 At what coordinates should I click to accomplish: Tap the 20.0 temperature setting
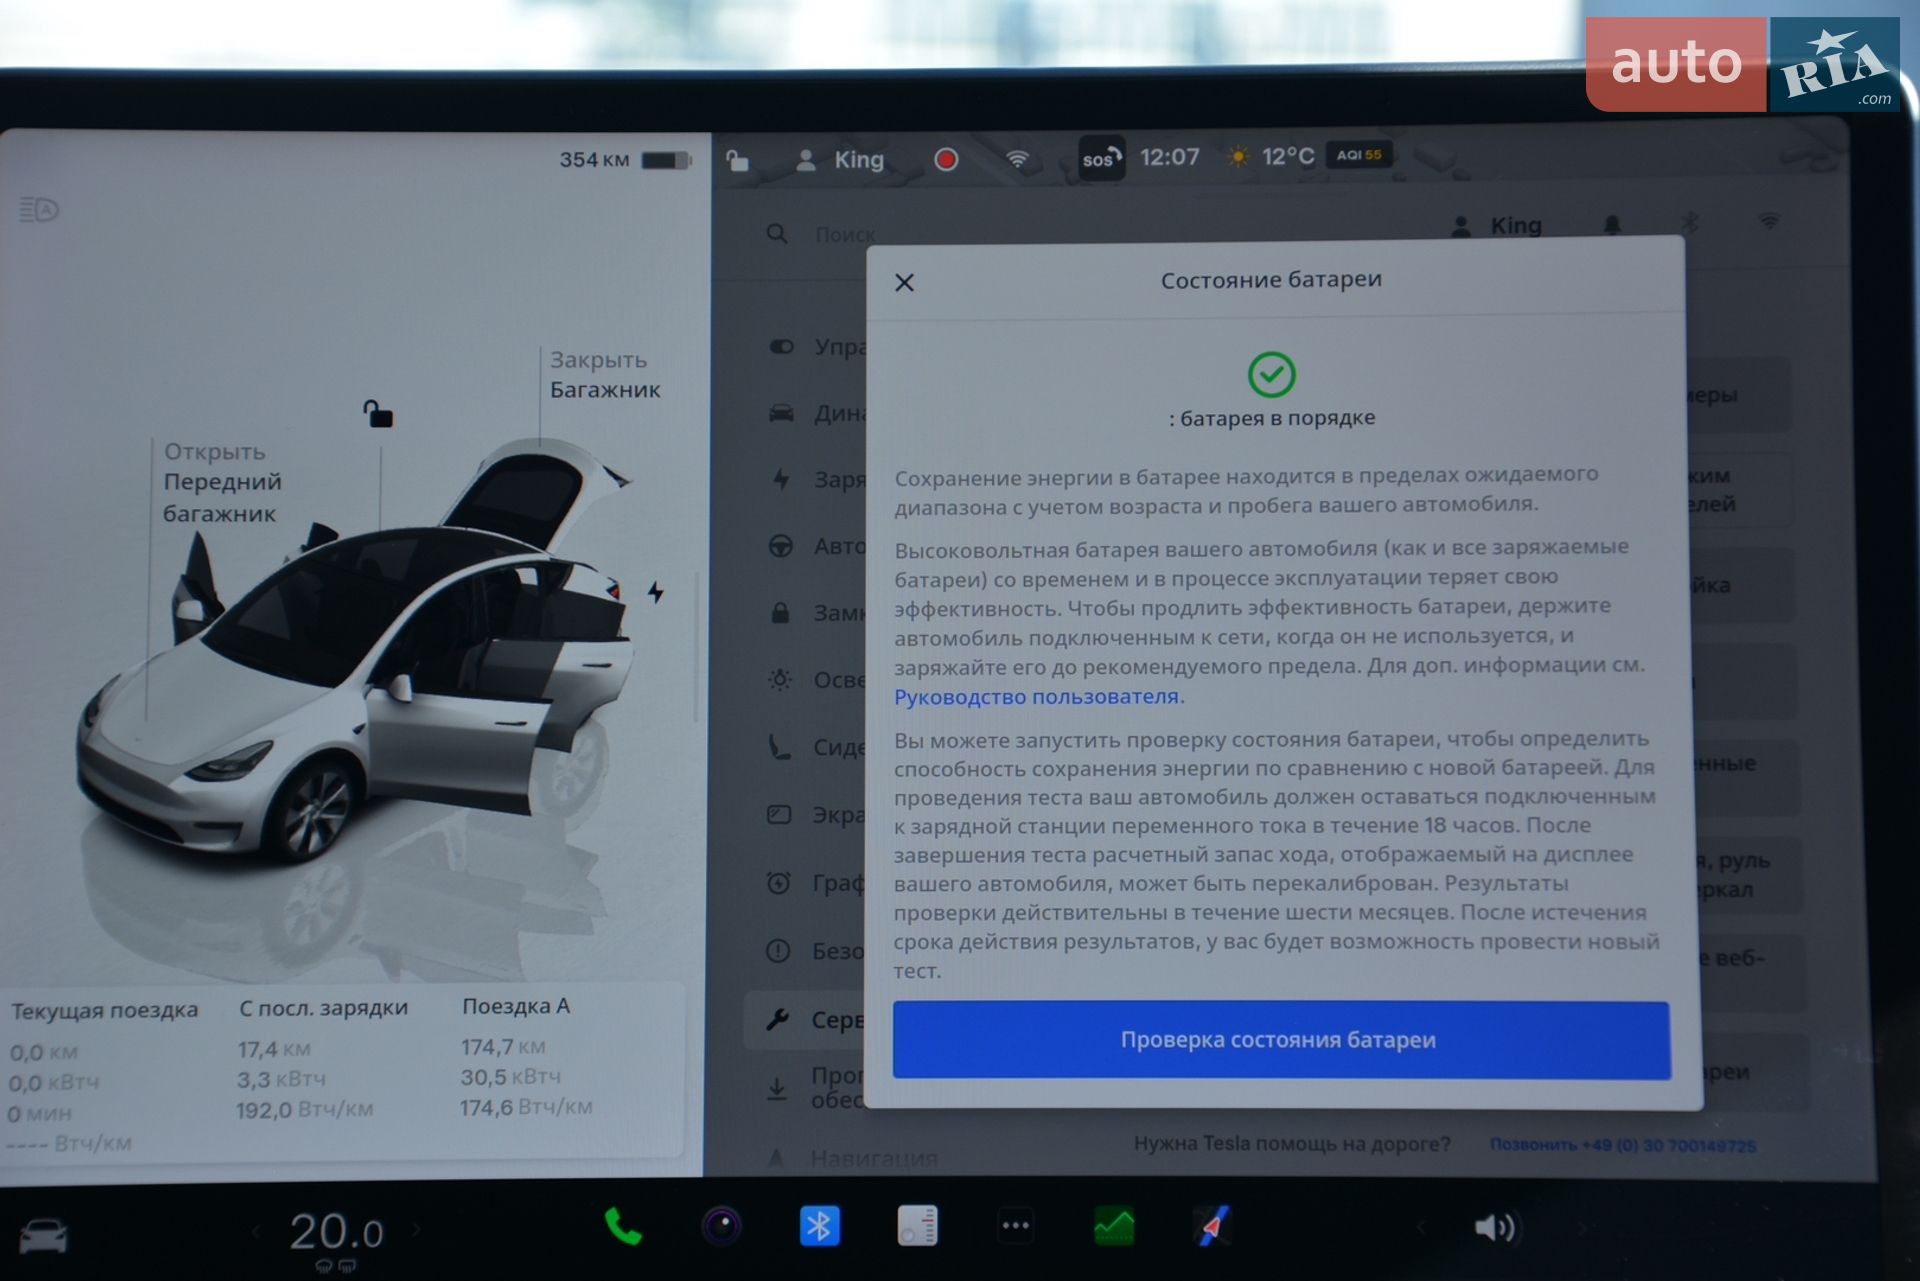(x=336, y=1232)
